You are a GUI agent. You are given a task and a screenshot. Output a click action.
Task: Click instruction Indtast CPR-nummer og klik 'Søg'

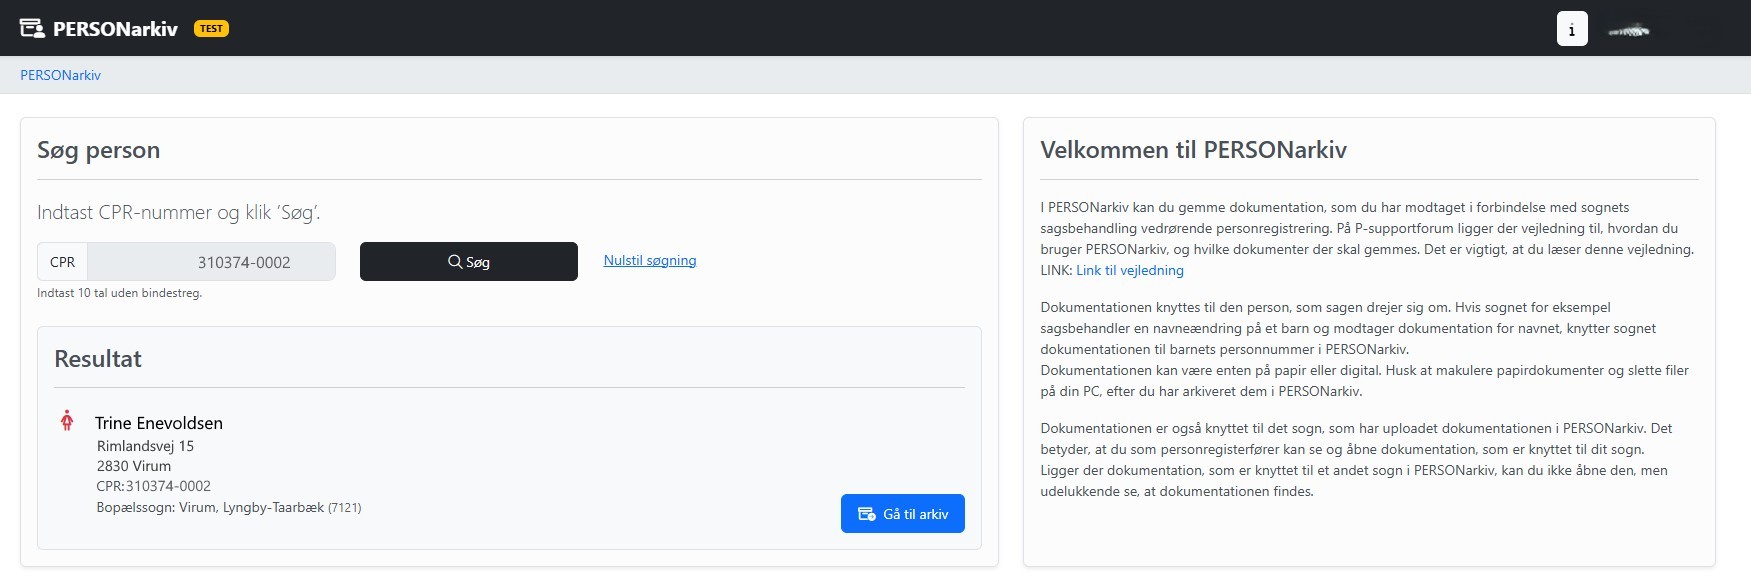tap(179, 212)
